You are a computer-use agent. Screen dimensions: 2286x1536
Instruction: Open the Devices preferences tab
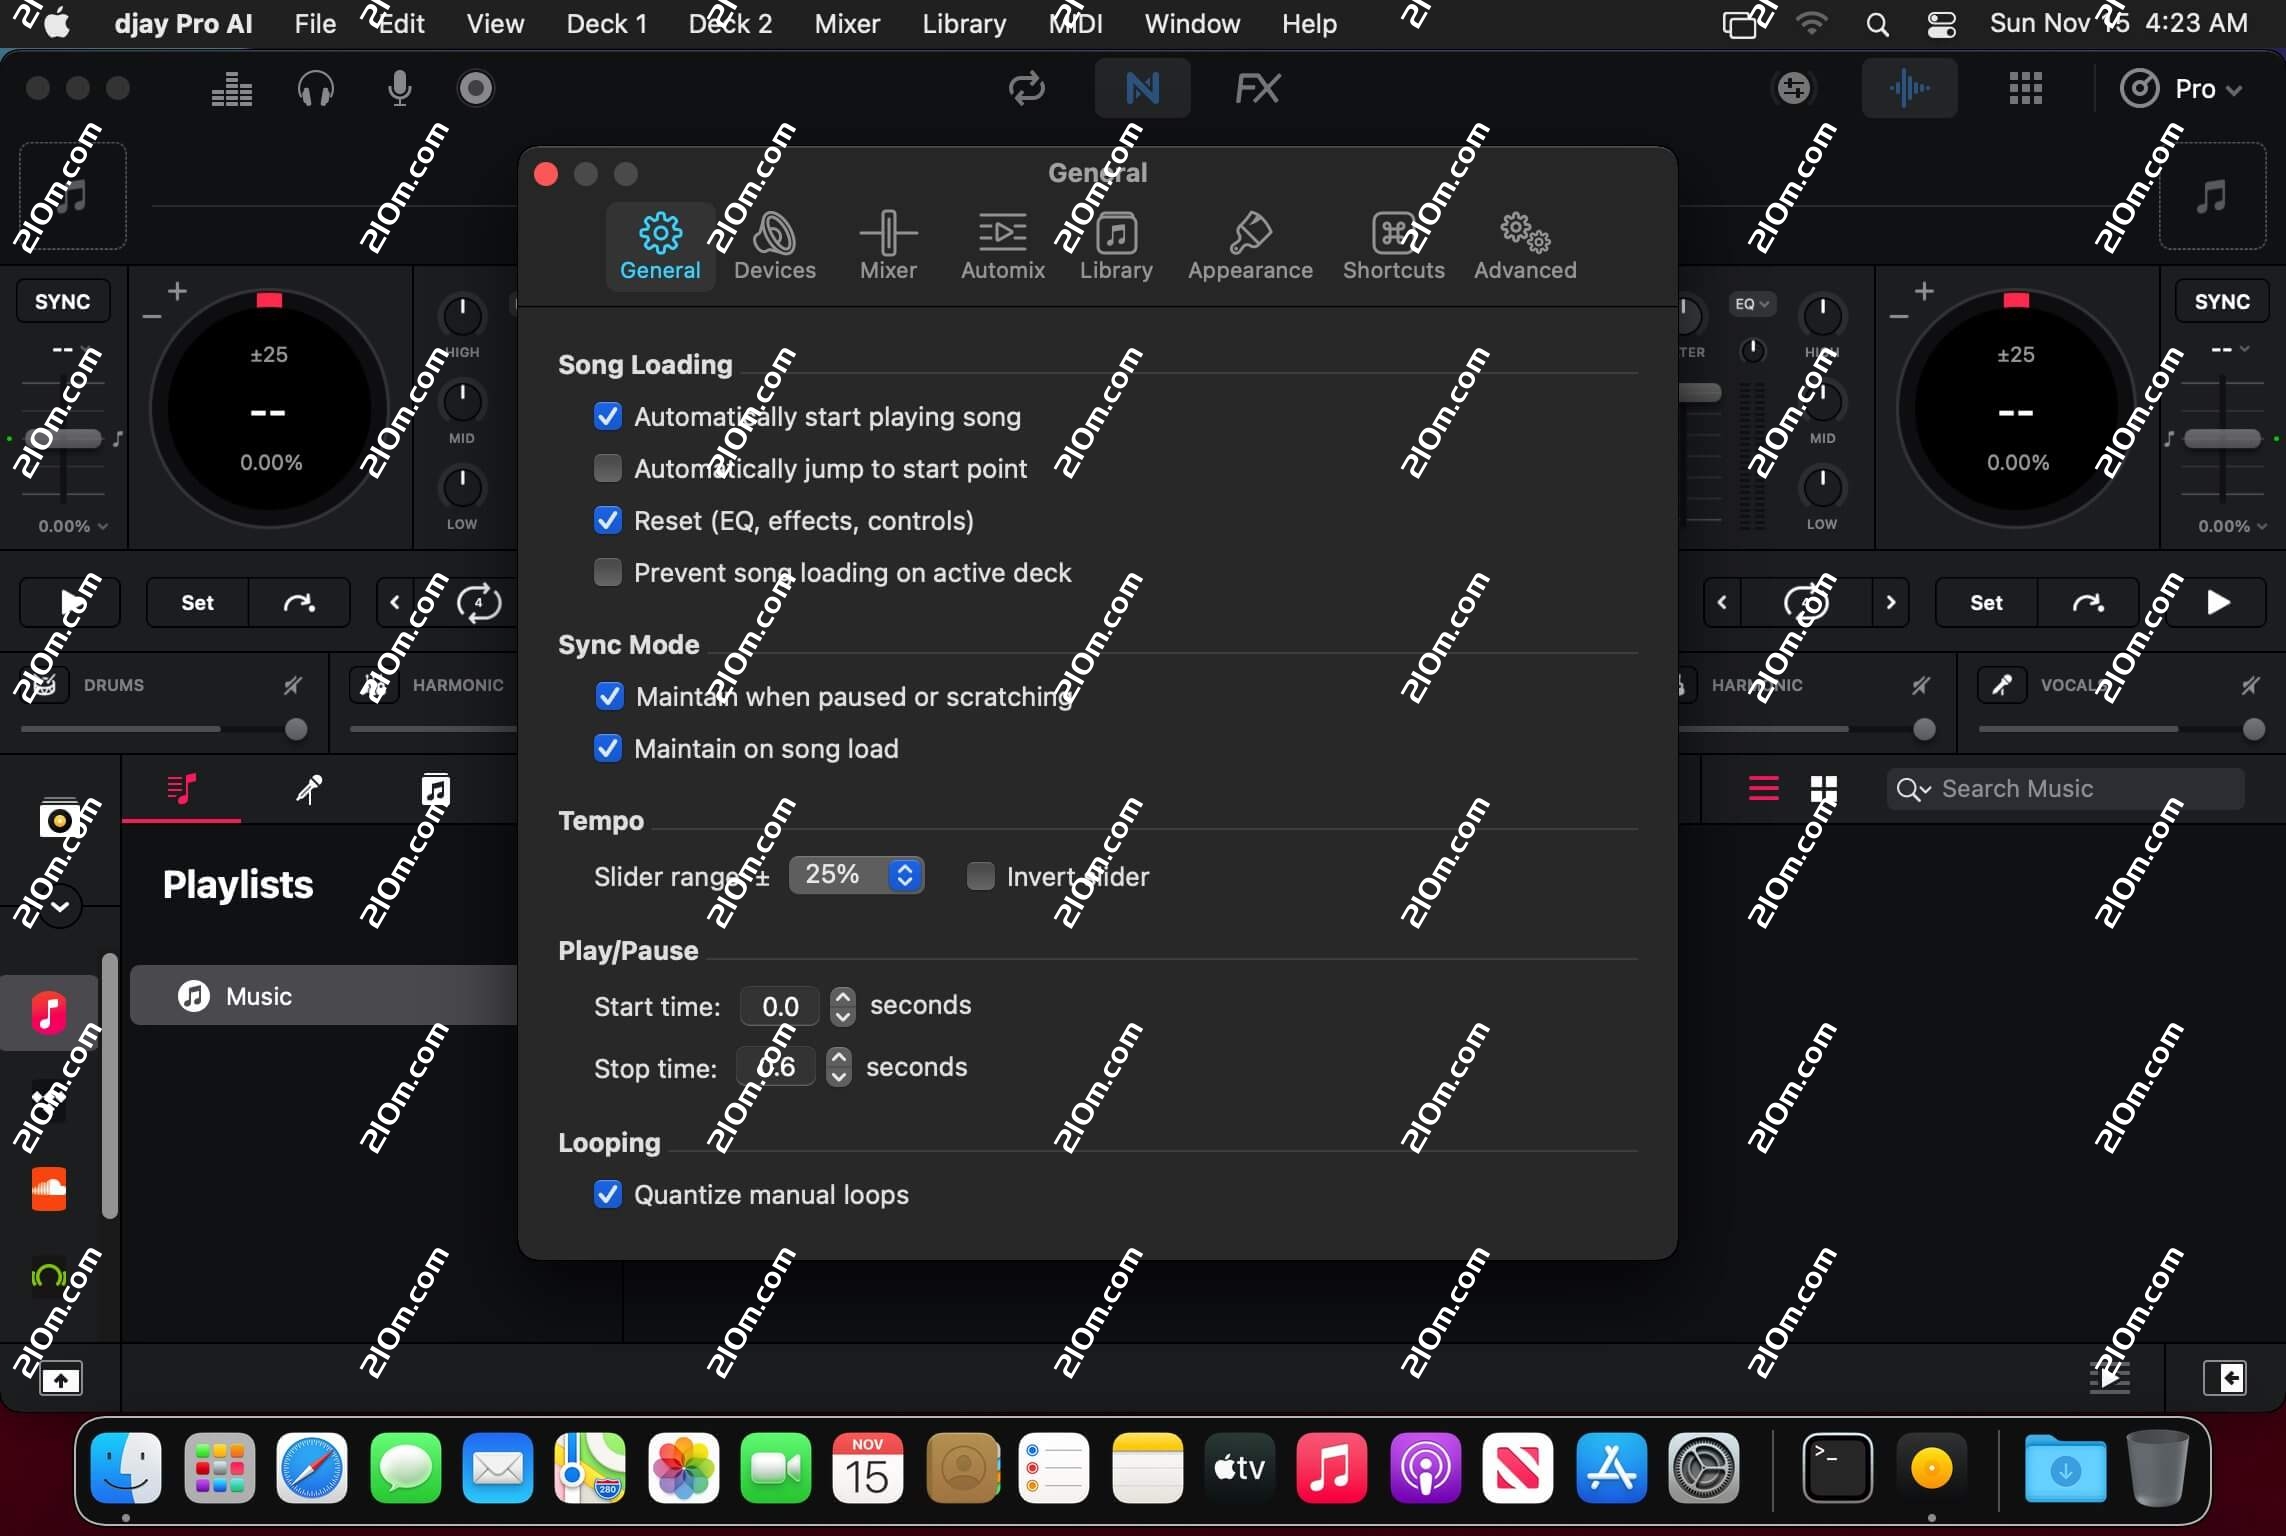click(x=773, y=245)
